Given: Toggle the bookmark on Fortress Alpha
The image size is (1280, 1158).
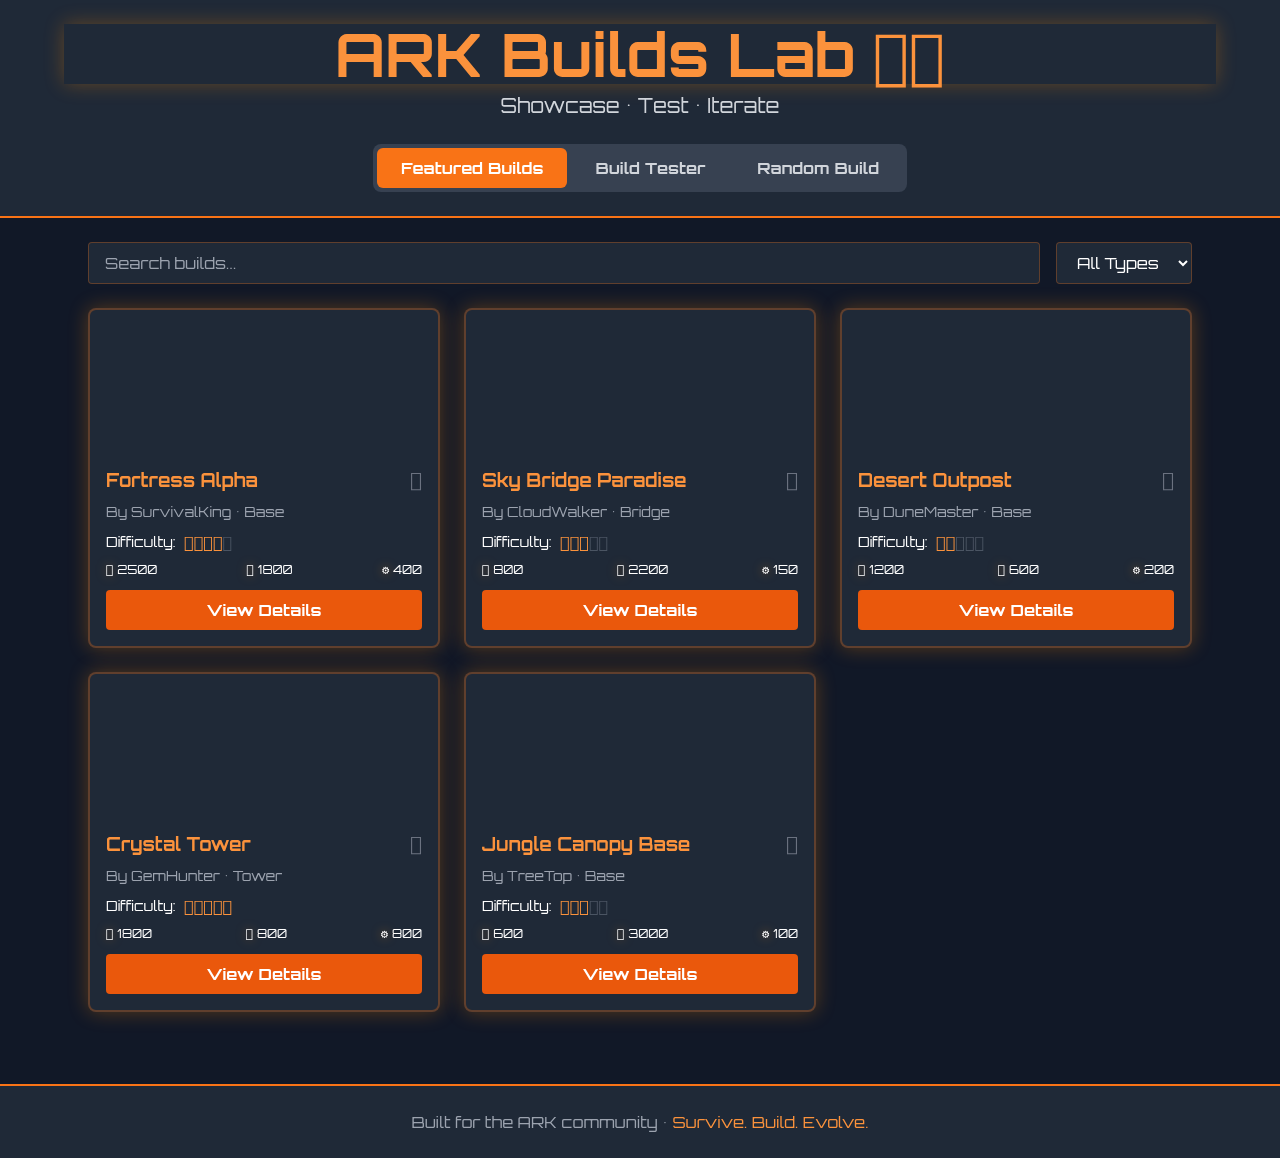Looking at the screenshot, I should pyautogui.click(x=417, y=482).
